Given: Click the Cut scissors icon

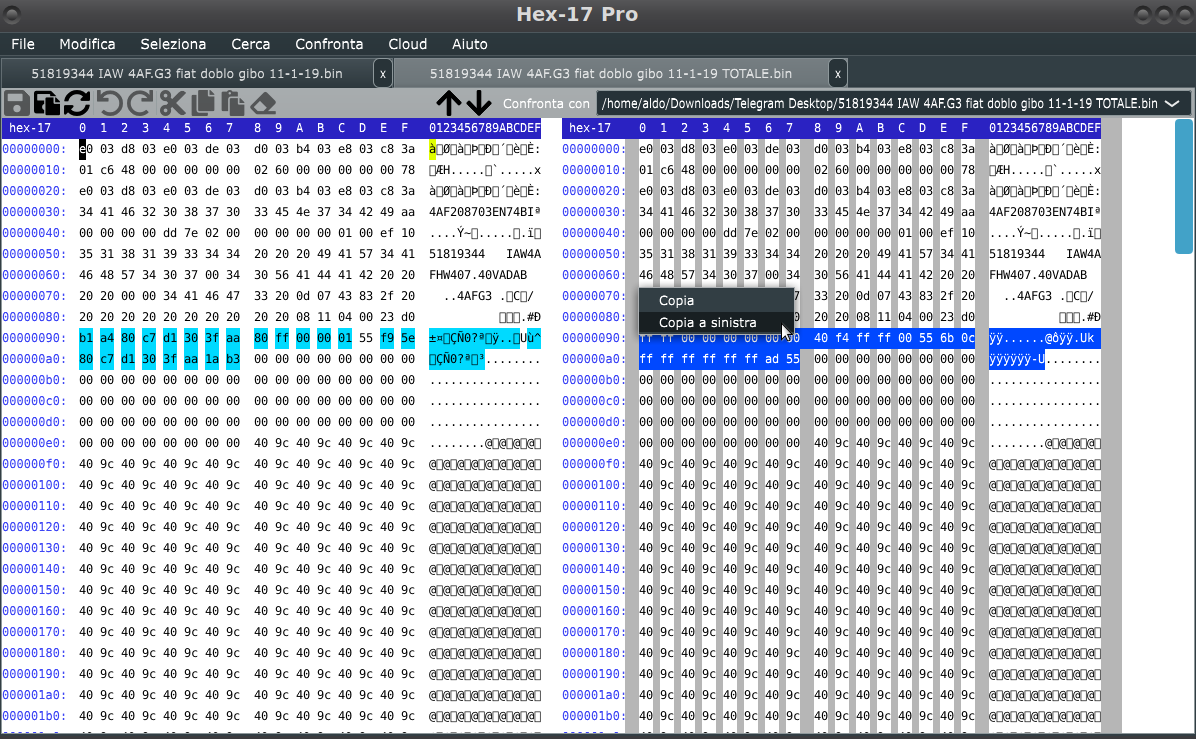Looking at the screenshot, I should click(172, 103).
